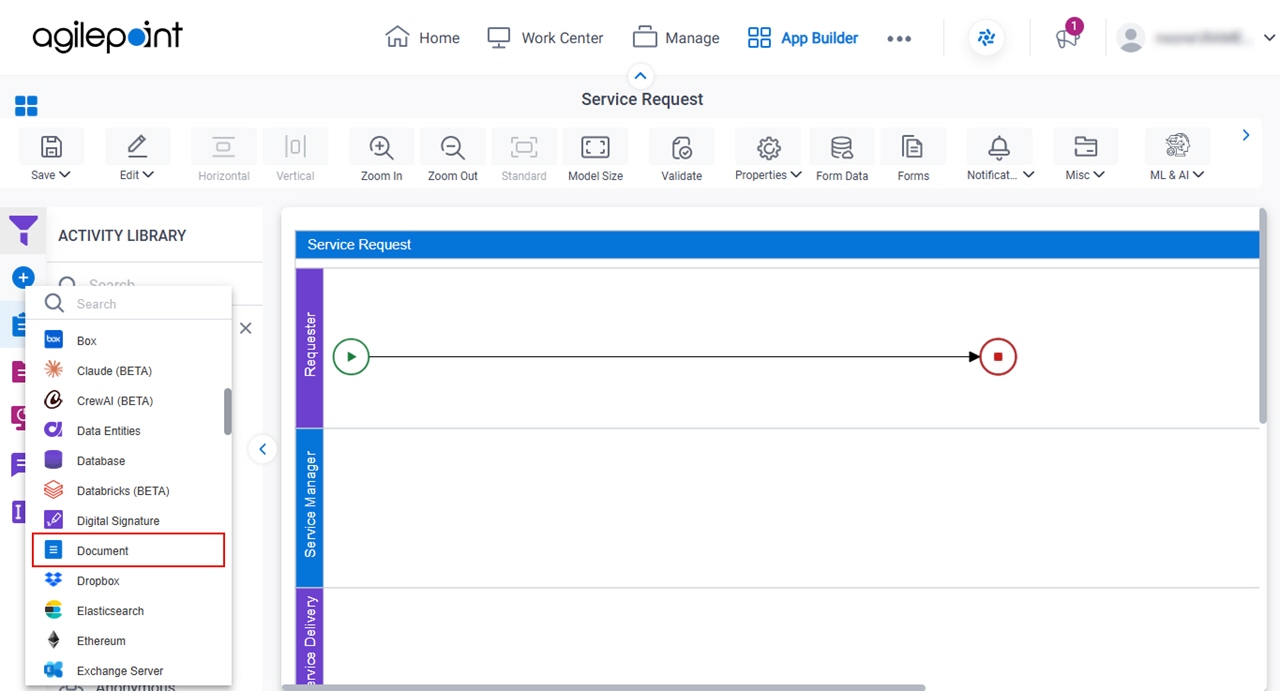Click the funnel filter icon in sidebar
The width and height of the screenshot is (1280, 691).
23,231
